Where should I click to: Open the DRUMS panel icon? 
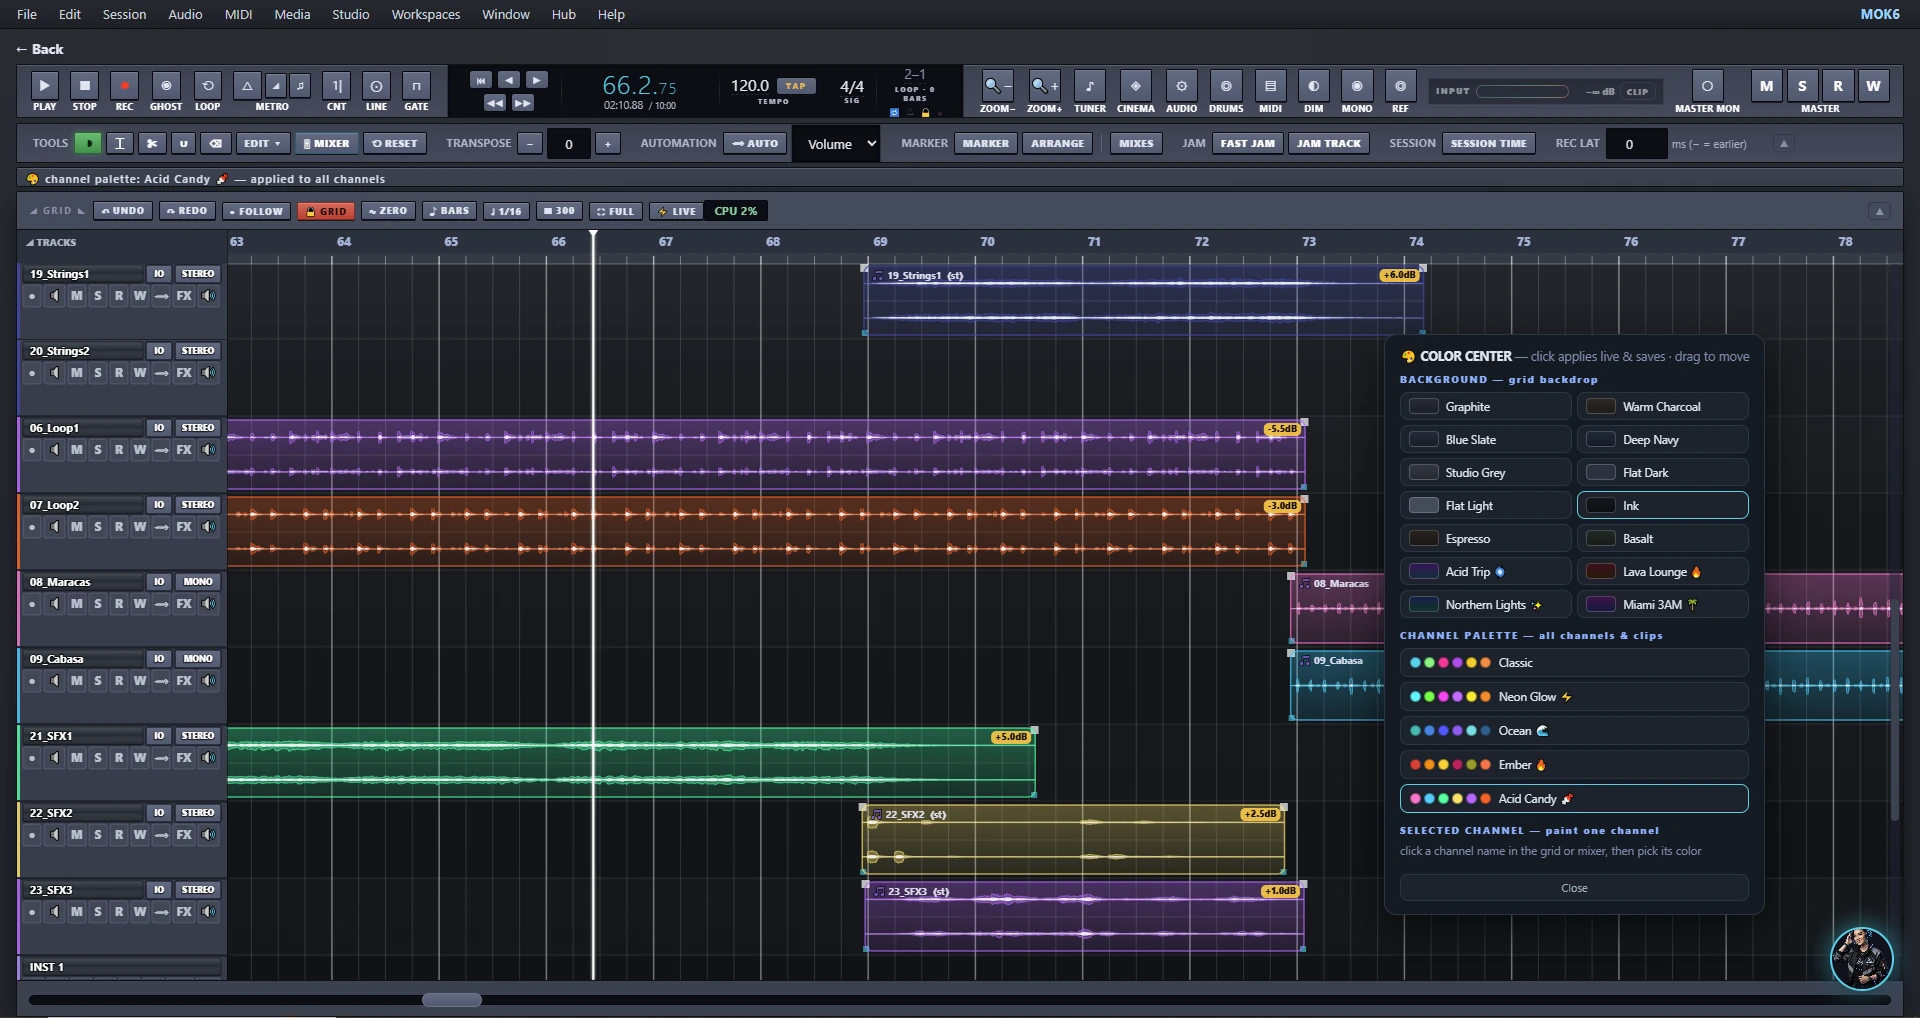[1226, 86]
